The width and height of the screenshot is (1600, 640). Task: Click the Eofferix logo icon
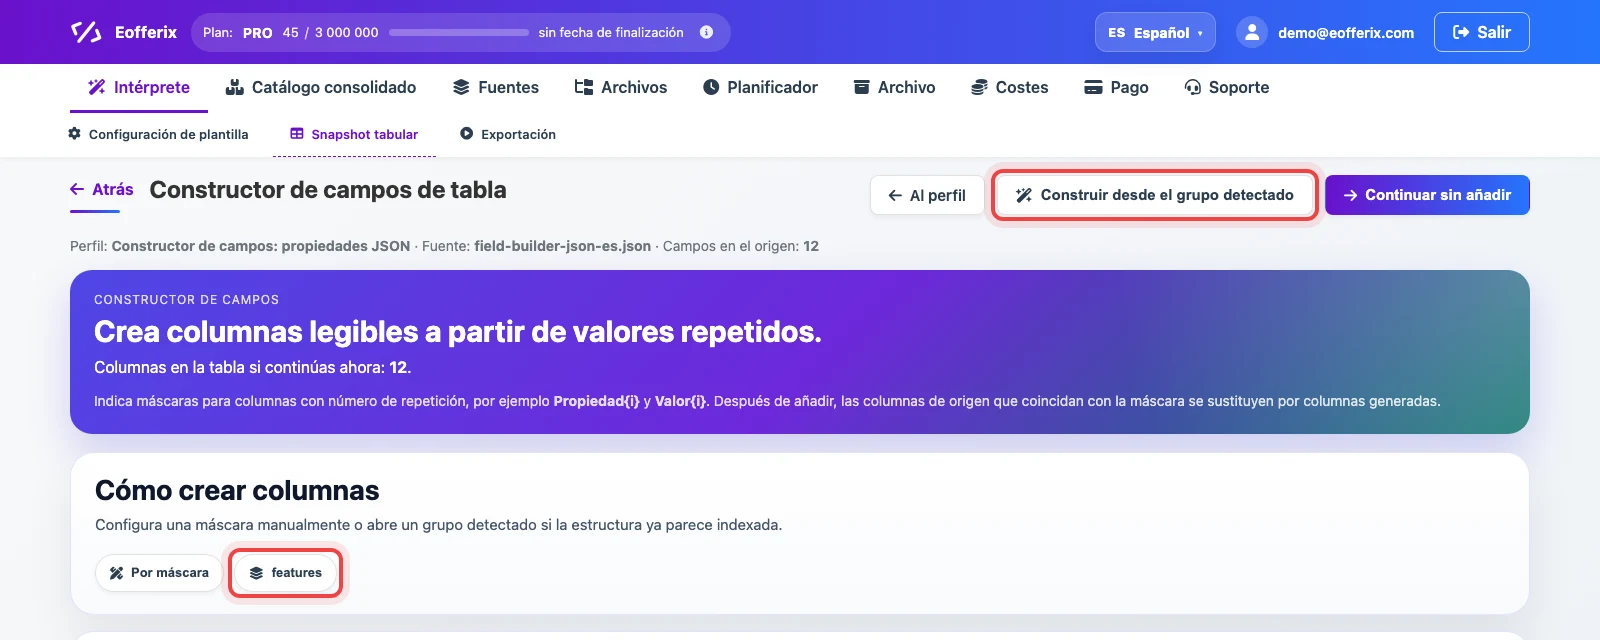(x=86, y=32)
